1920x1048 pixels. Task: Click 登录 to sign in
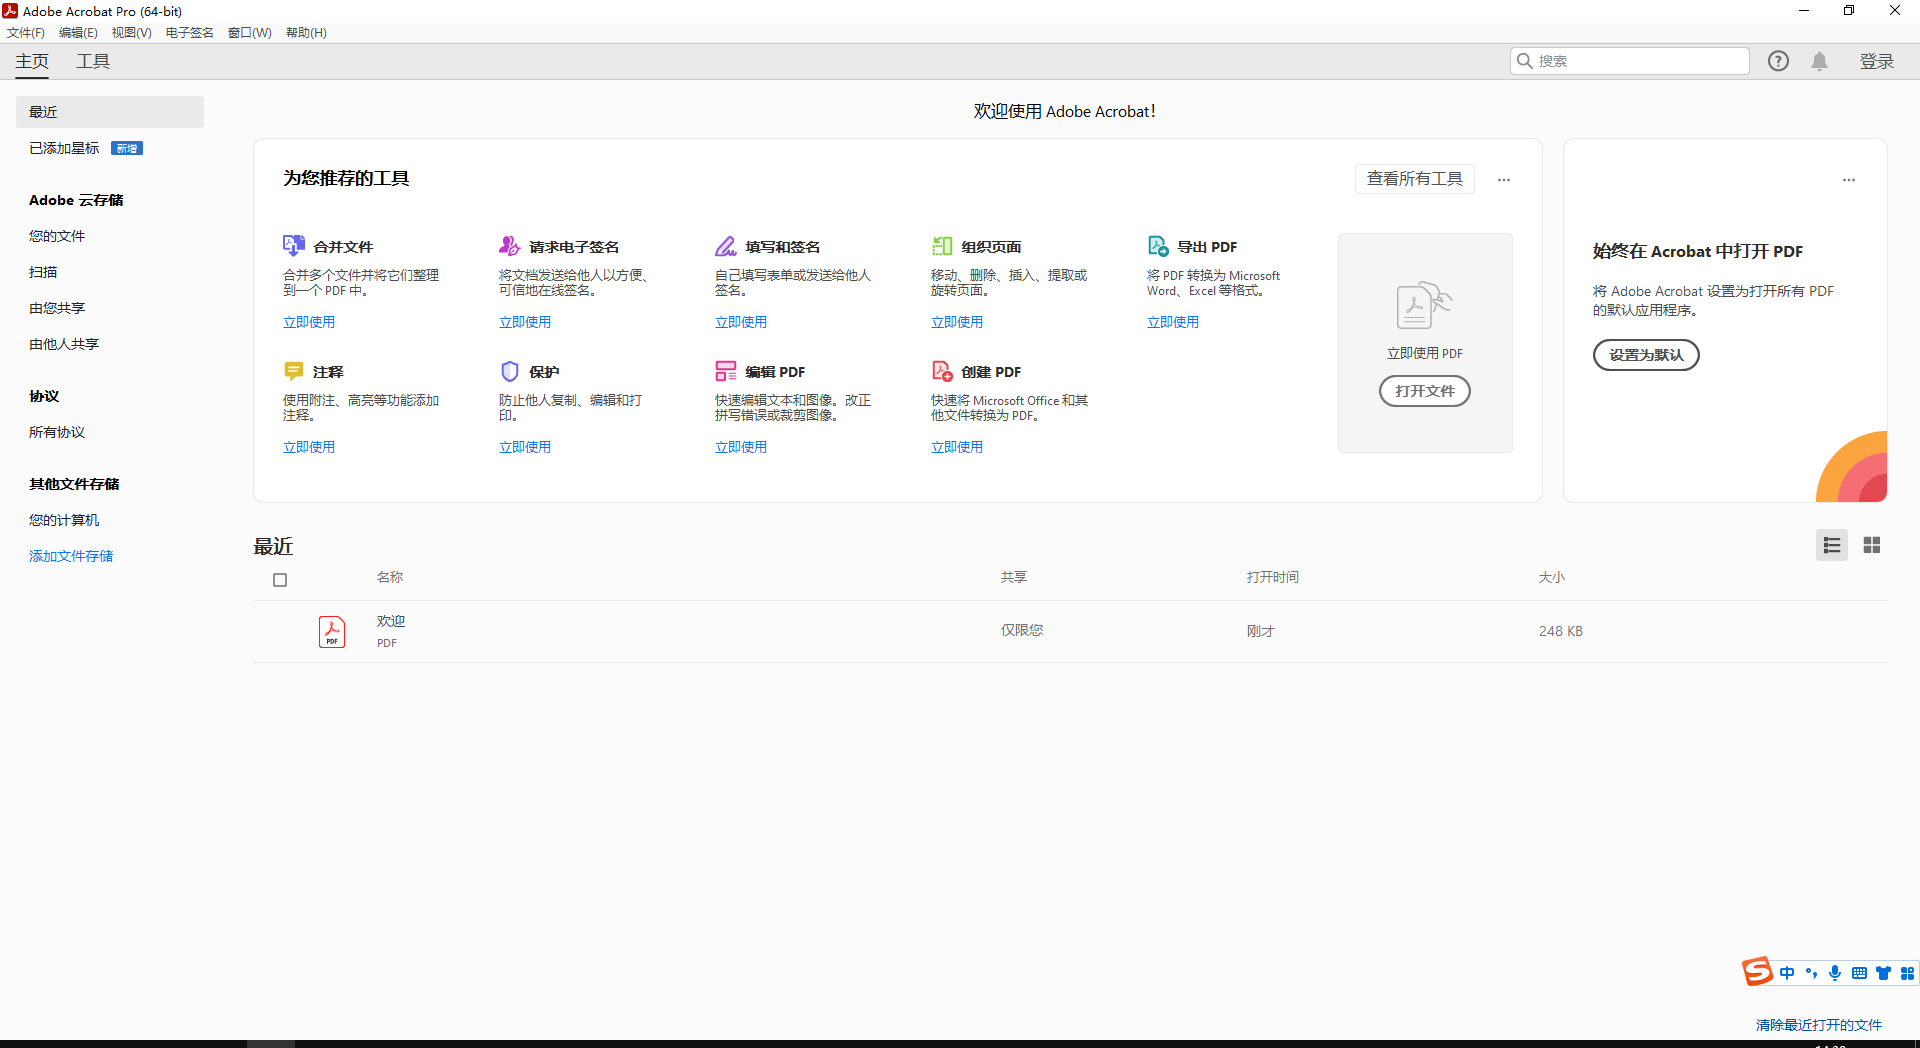click(x=1877, y=62)
